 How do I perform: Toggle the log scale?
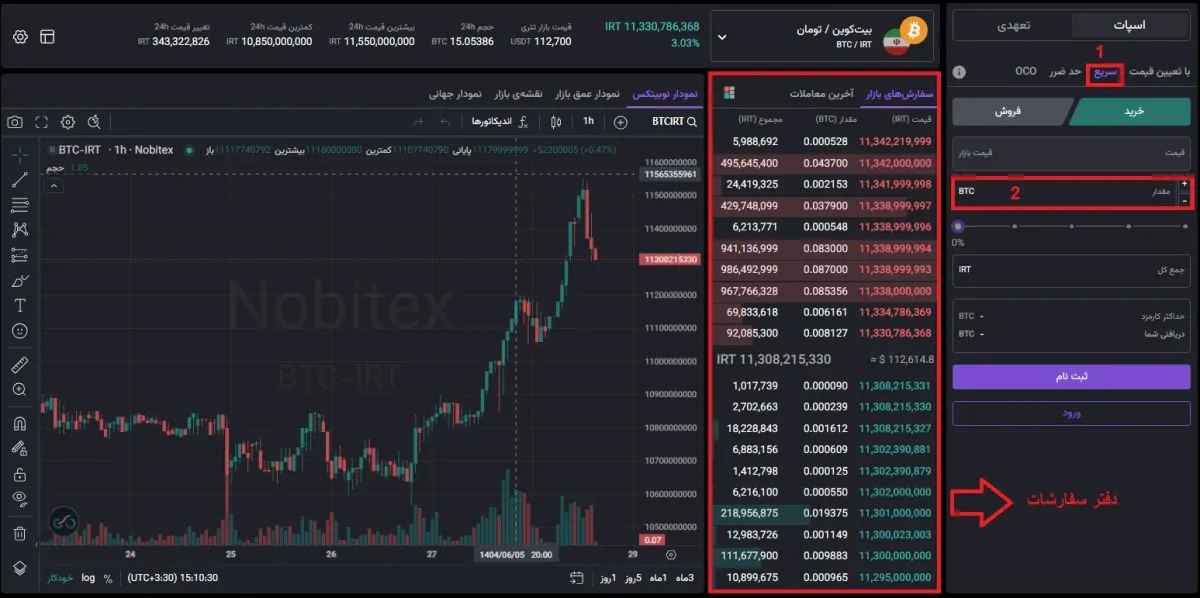(x=88, y=578)
